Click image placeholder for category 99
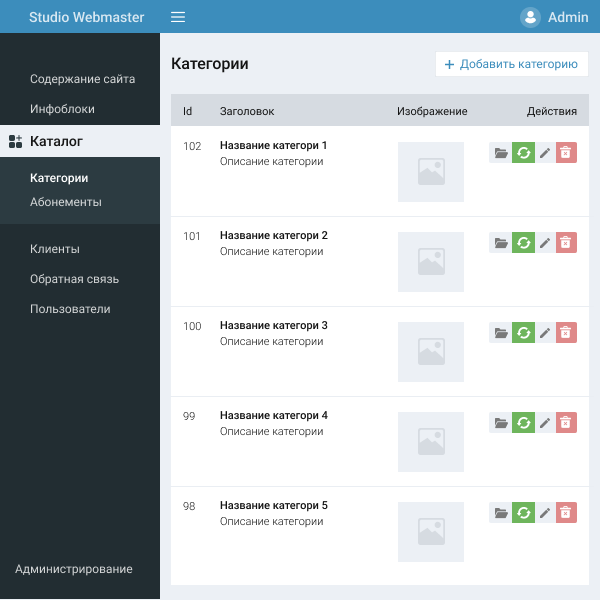This screenshot has height=600, width=600. point(431,442)
